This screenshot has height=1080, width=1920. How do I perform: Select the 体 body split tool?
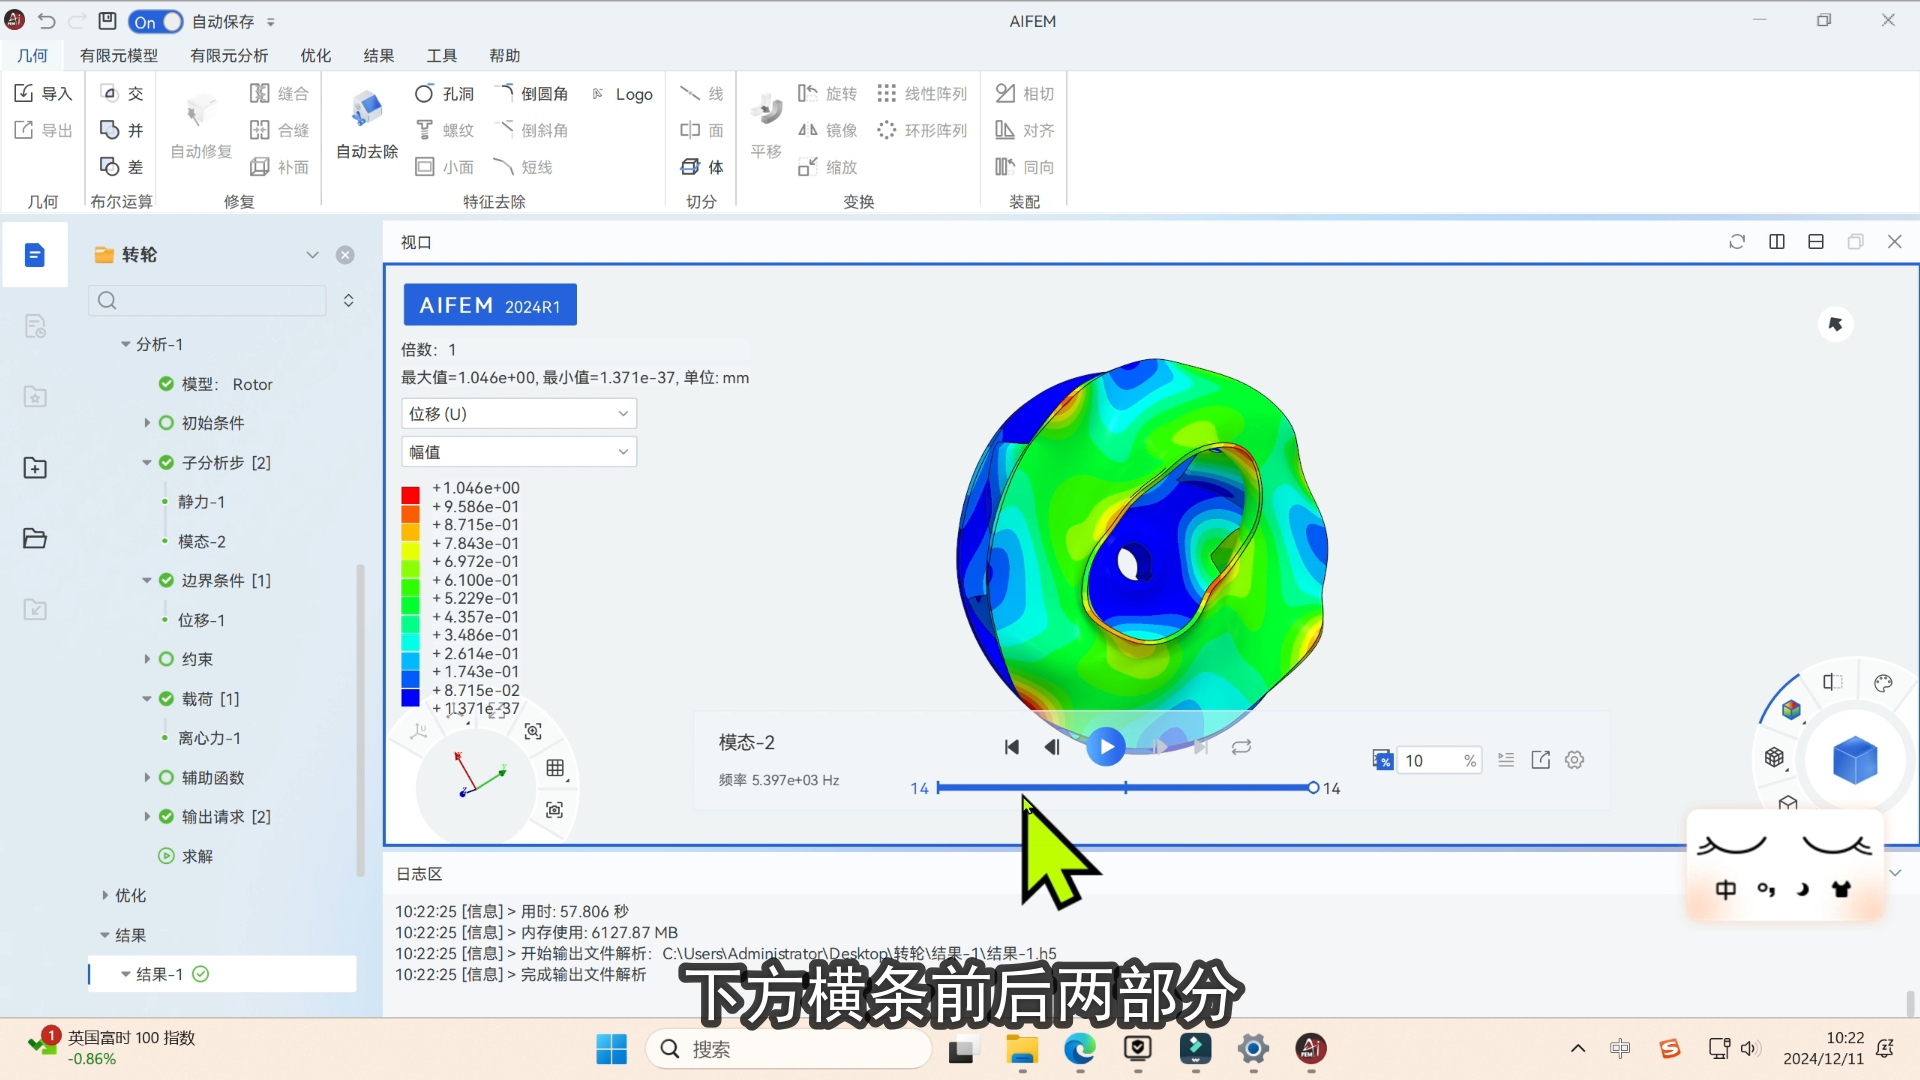click(702, 167)
